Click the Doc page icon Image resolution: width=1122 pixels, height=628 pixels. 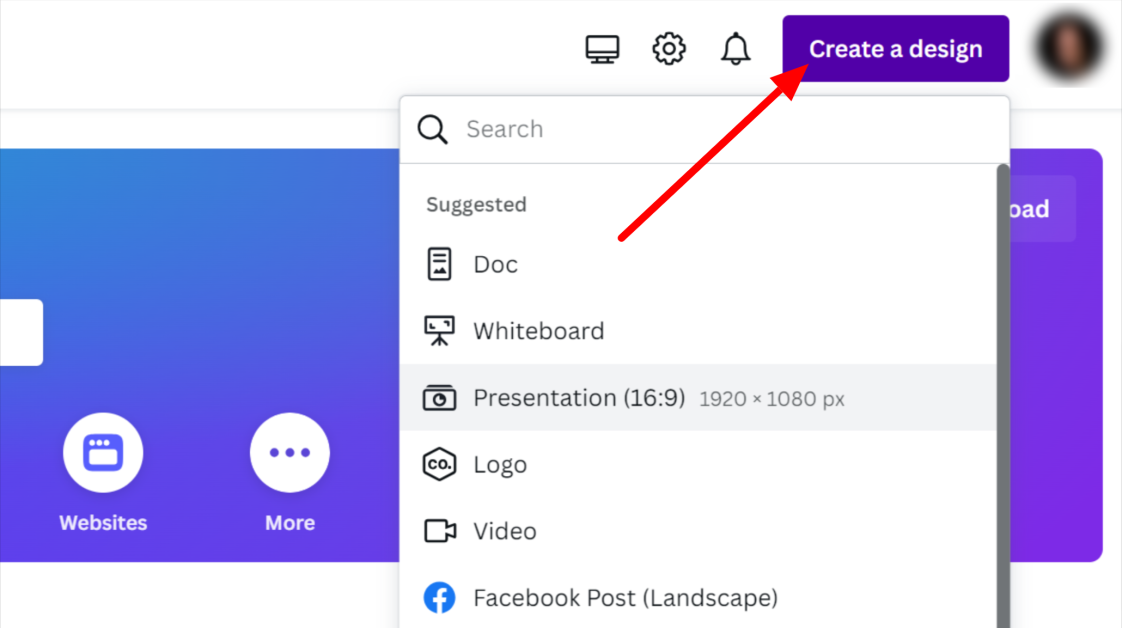tap(439, 264)
